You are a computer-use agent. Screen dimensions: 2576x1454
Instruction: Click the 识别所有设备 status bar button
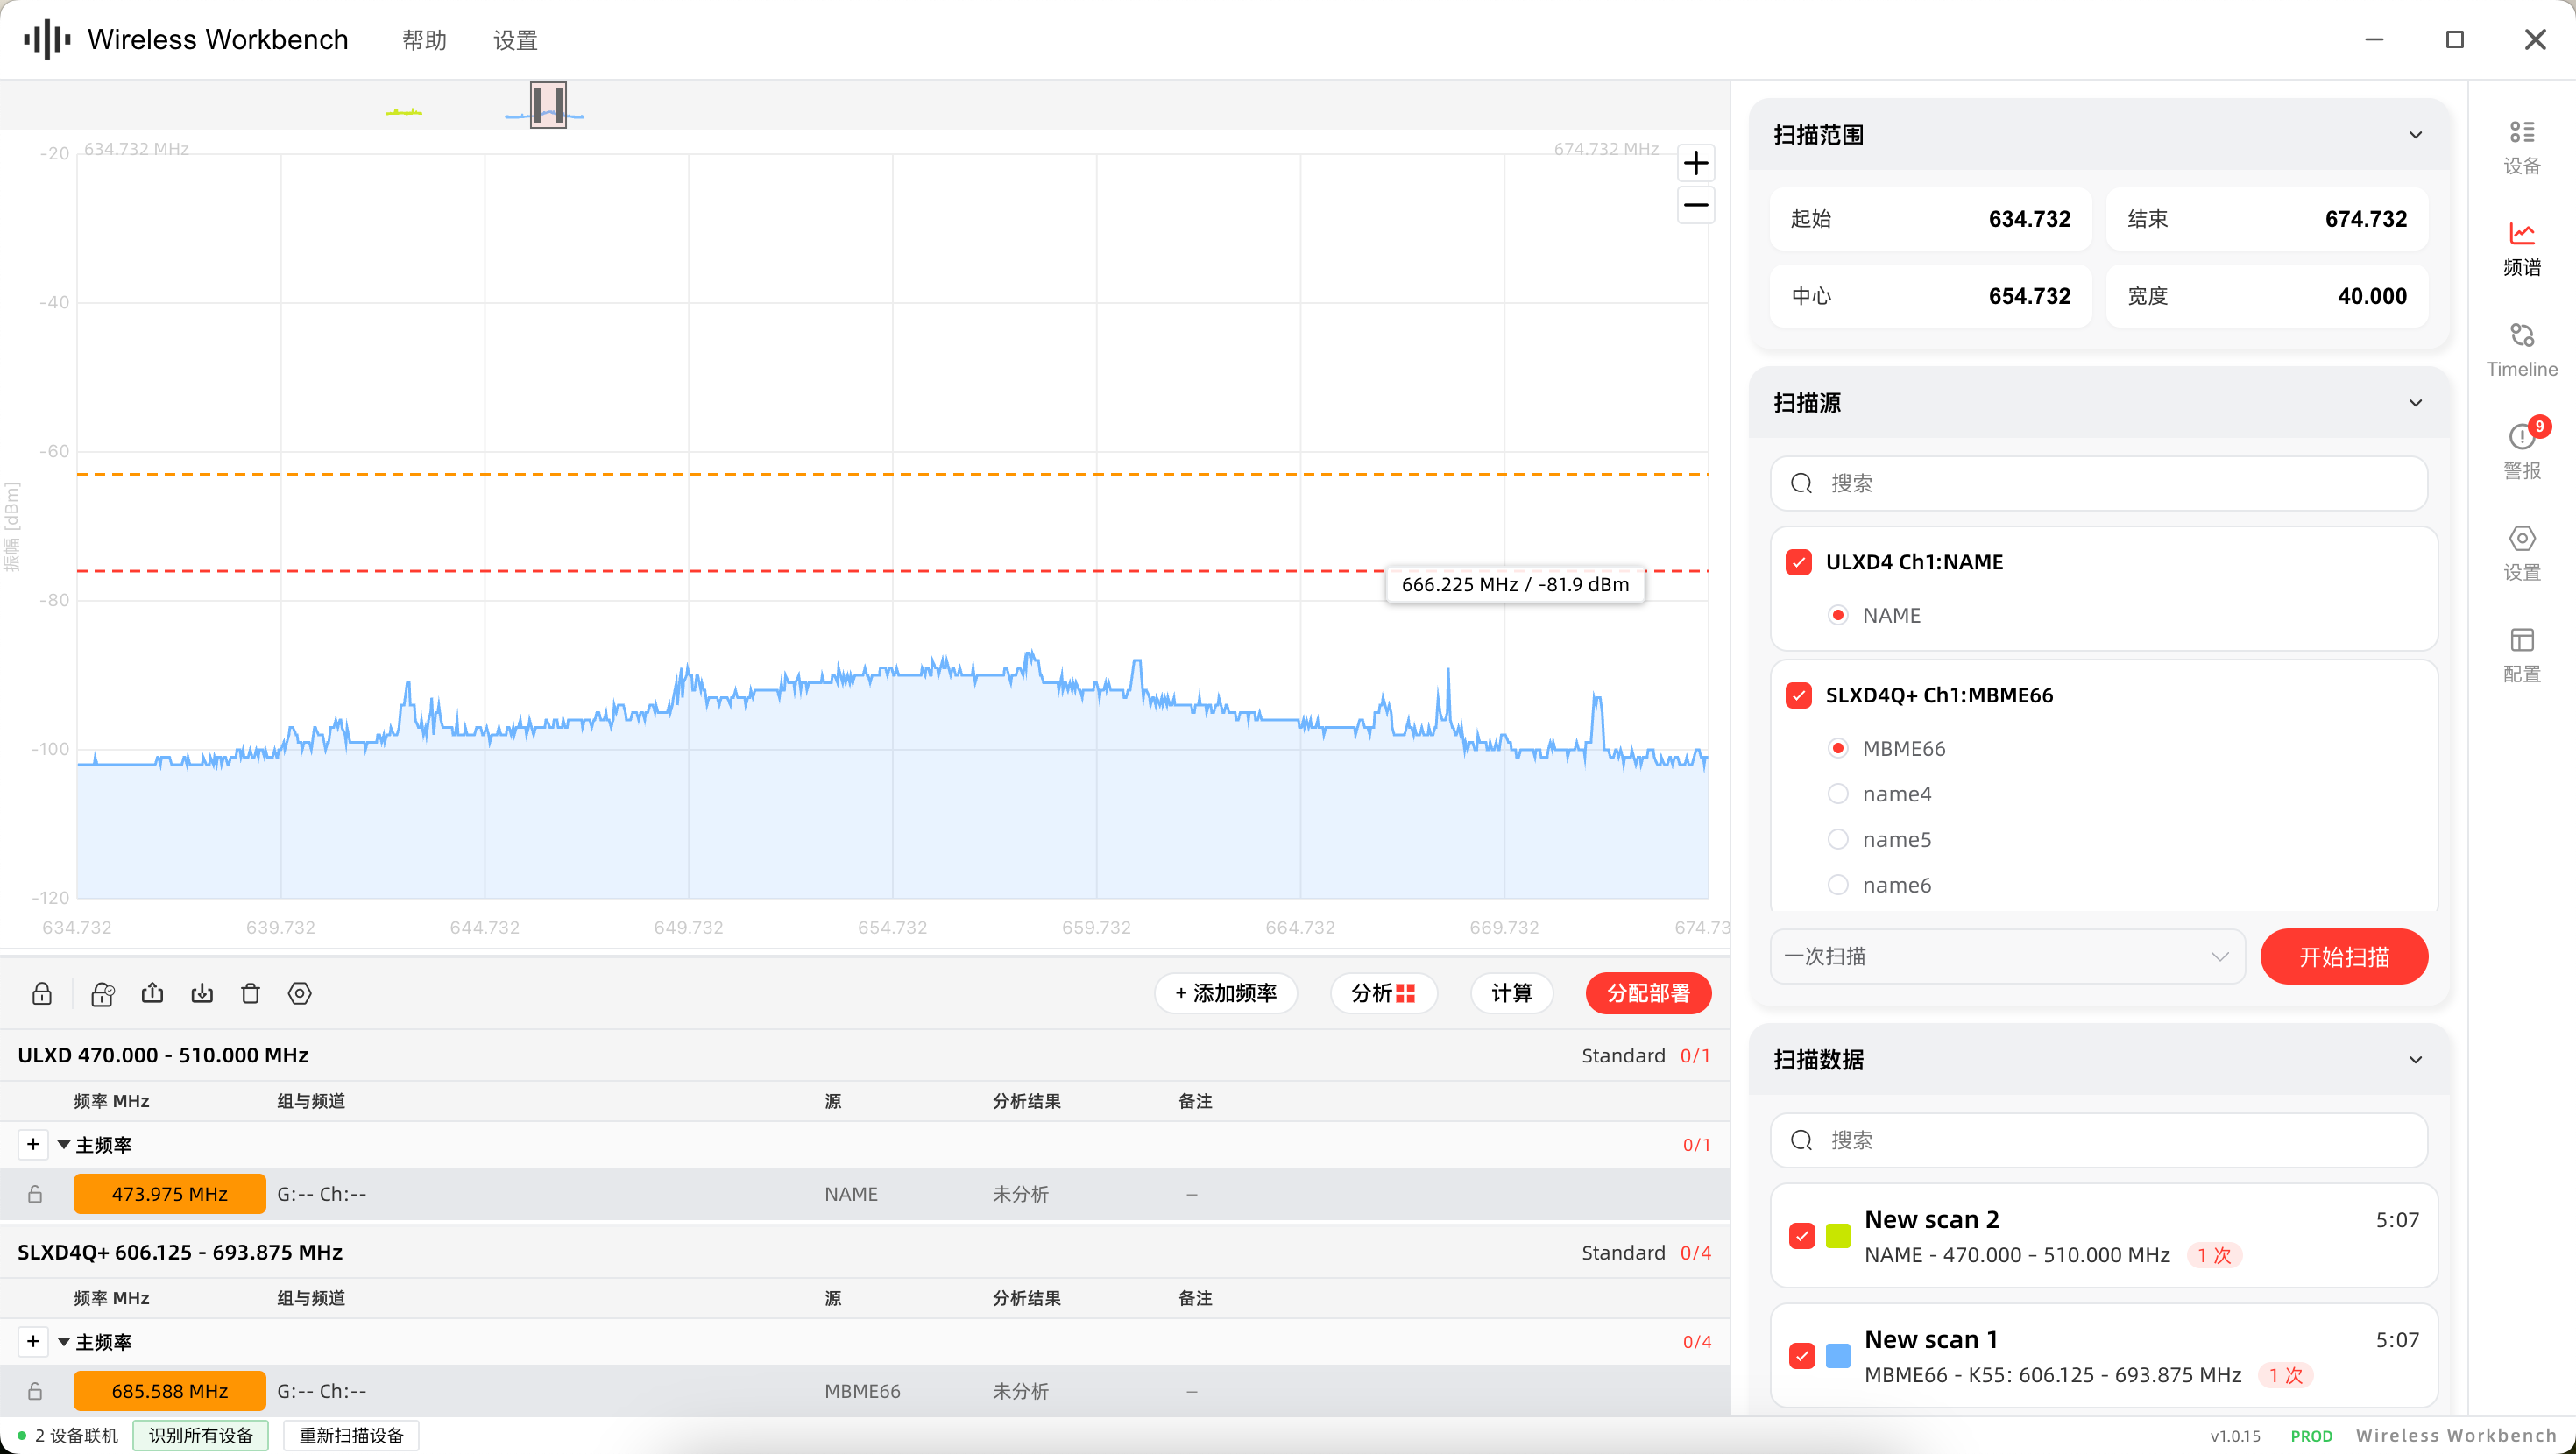click(201, 1436)
